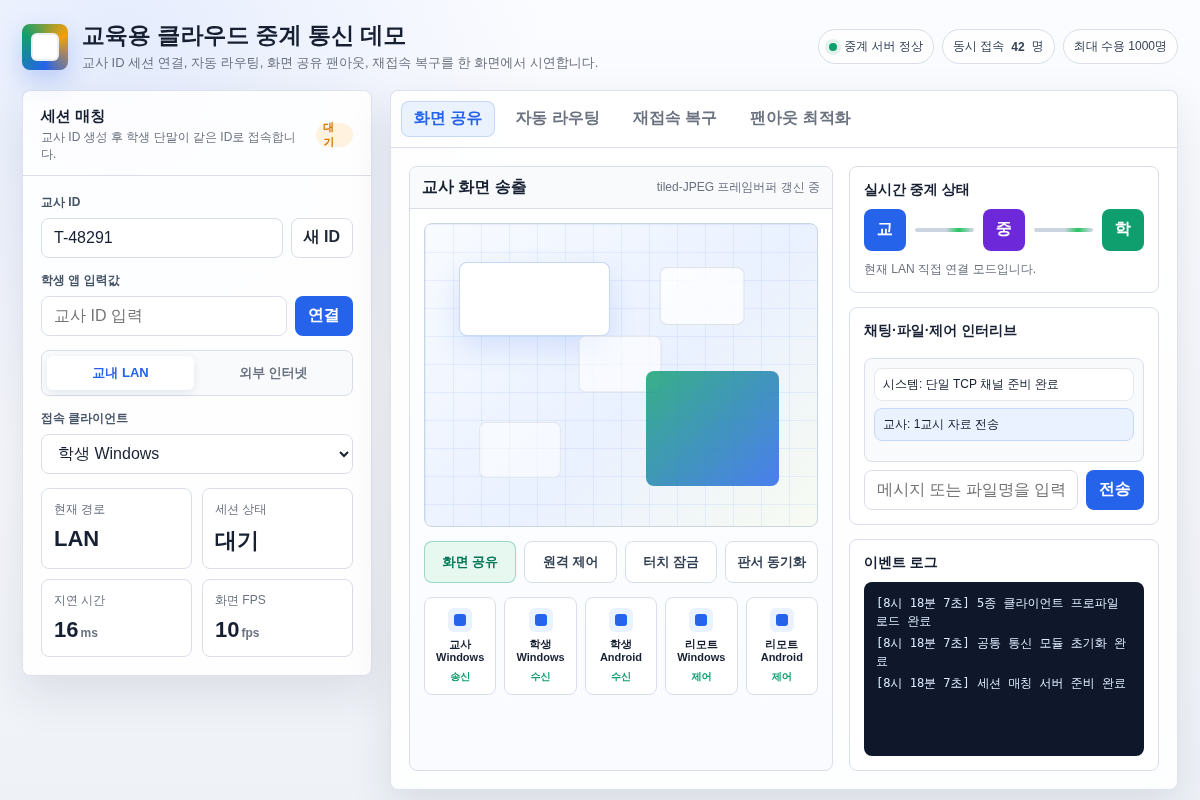Click log line '5종 클라이언트 프로파일 로드 완료'
This screenshot has height=800, width=1200.
pos(1004,612)
